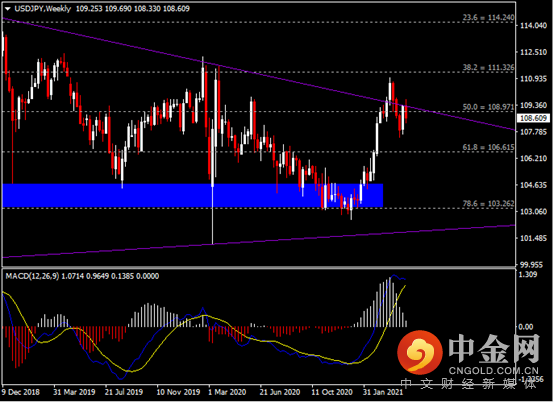Select the 50.0 = 108.971 Fibonacci level

(488, 107)
